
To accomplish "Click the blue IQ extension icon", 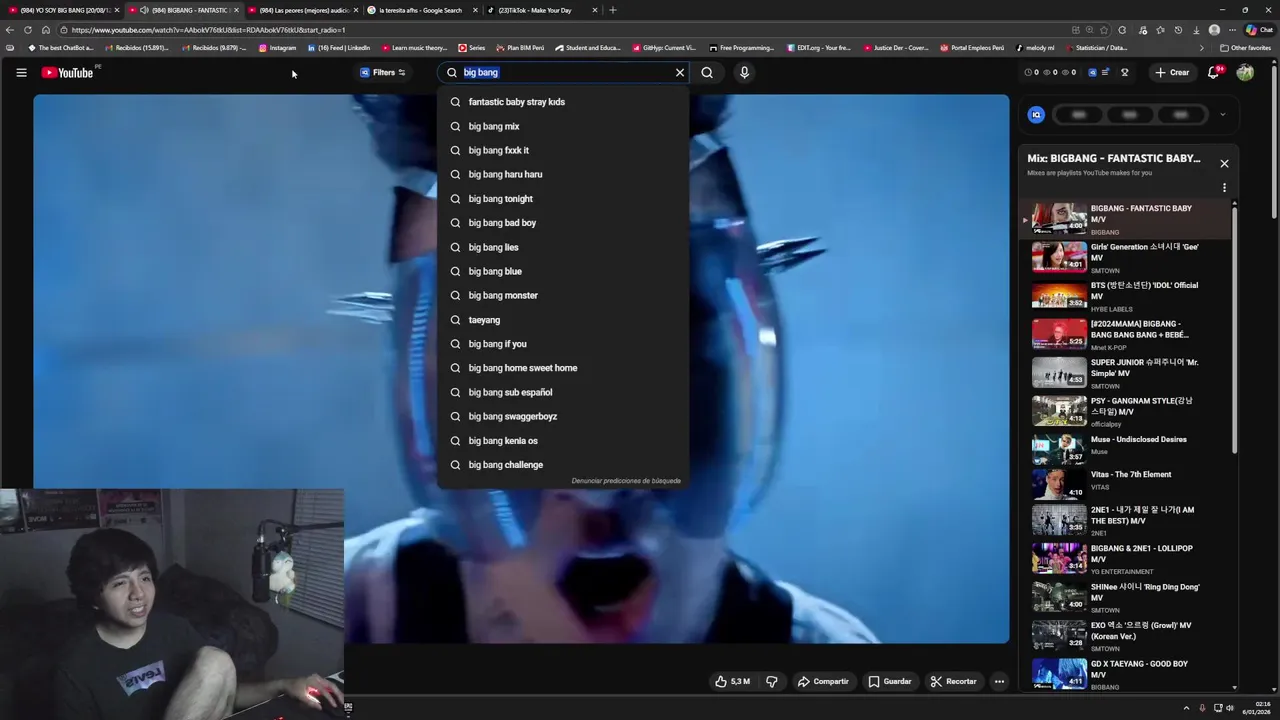I will (x=1036, y=115).
